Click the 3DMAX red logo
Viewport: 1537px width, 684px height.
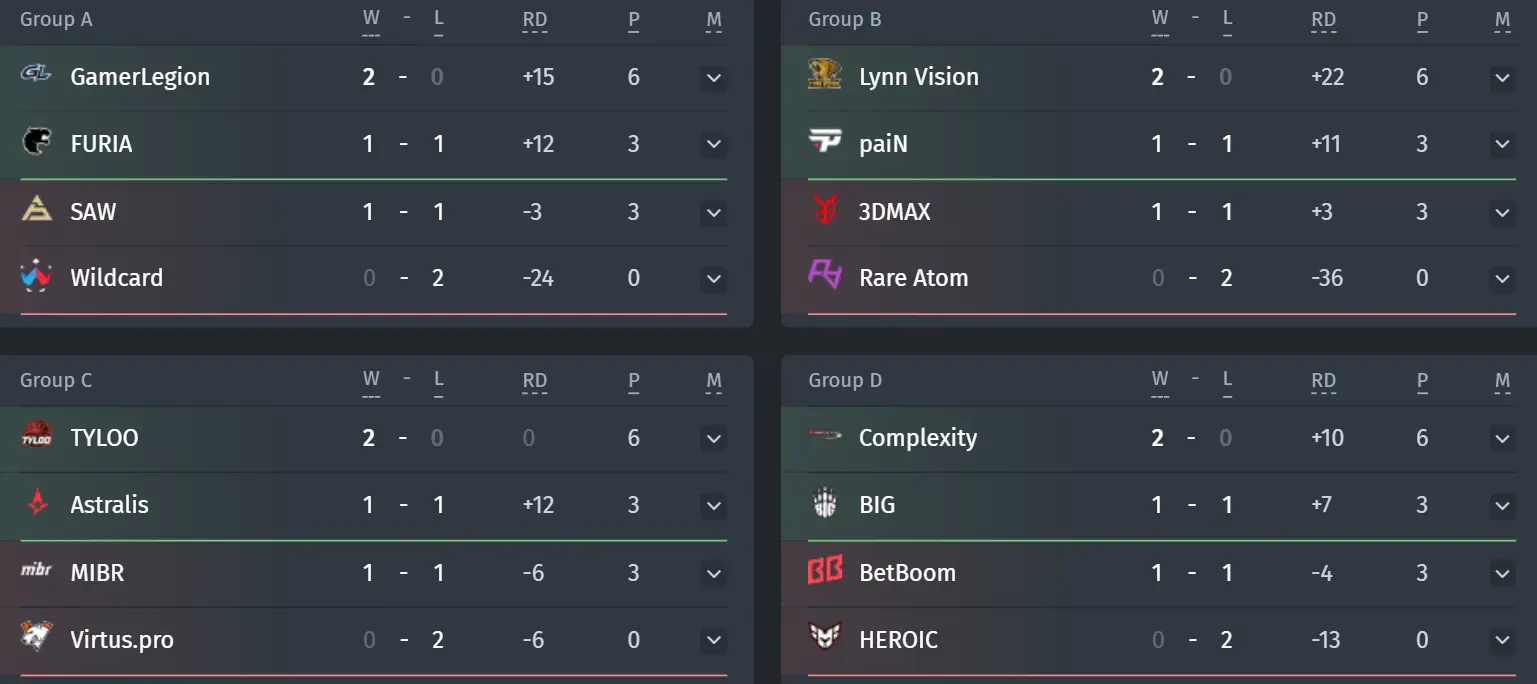pos(825,211)
